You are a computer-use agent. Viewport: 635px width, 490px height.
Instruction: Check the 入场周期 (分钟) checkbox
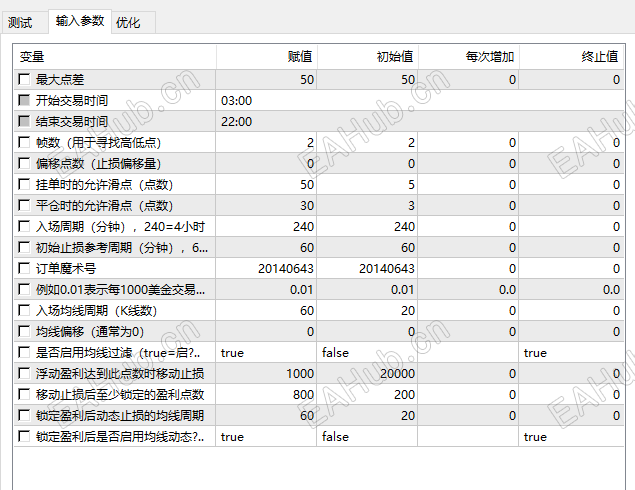click(x=24, y=226)
